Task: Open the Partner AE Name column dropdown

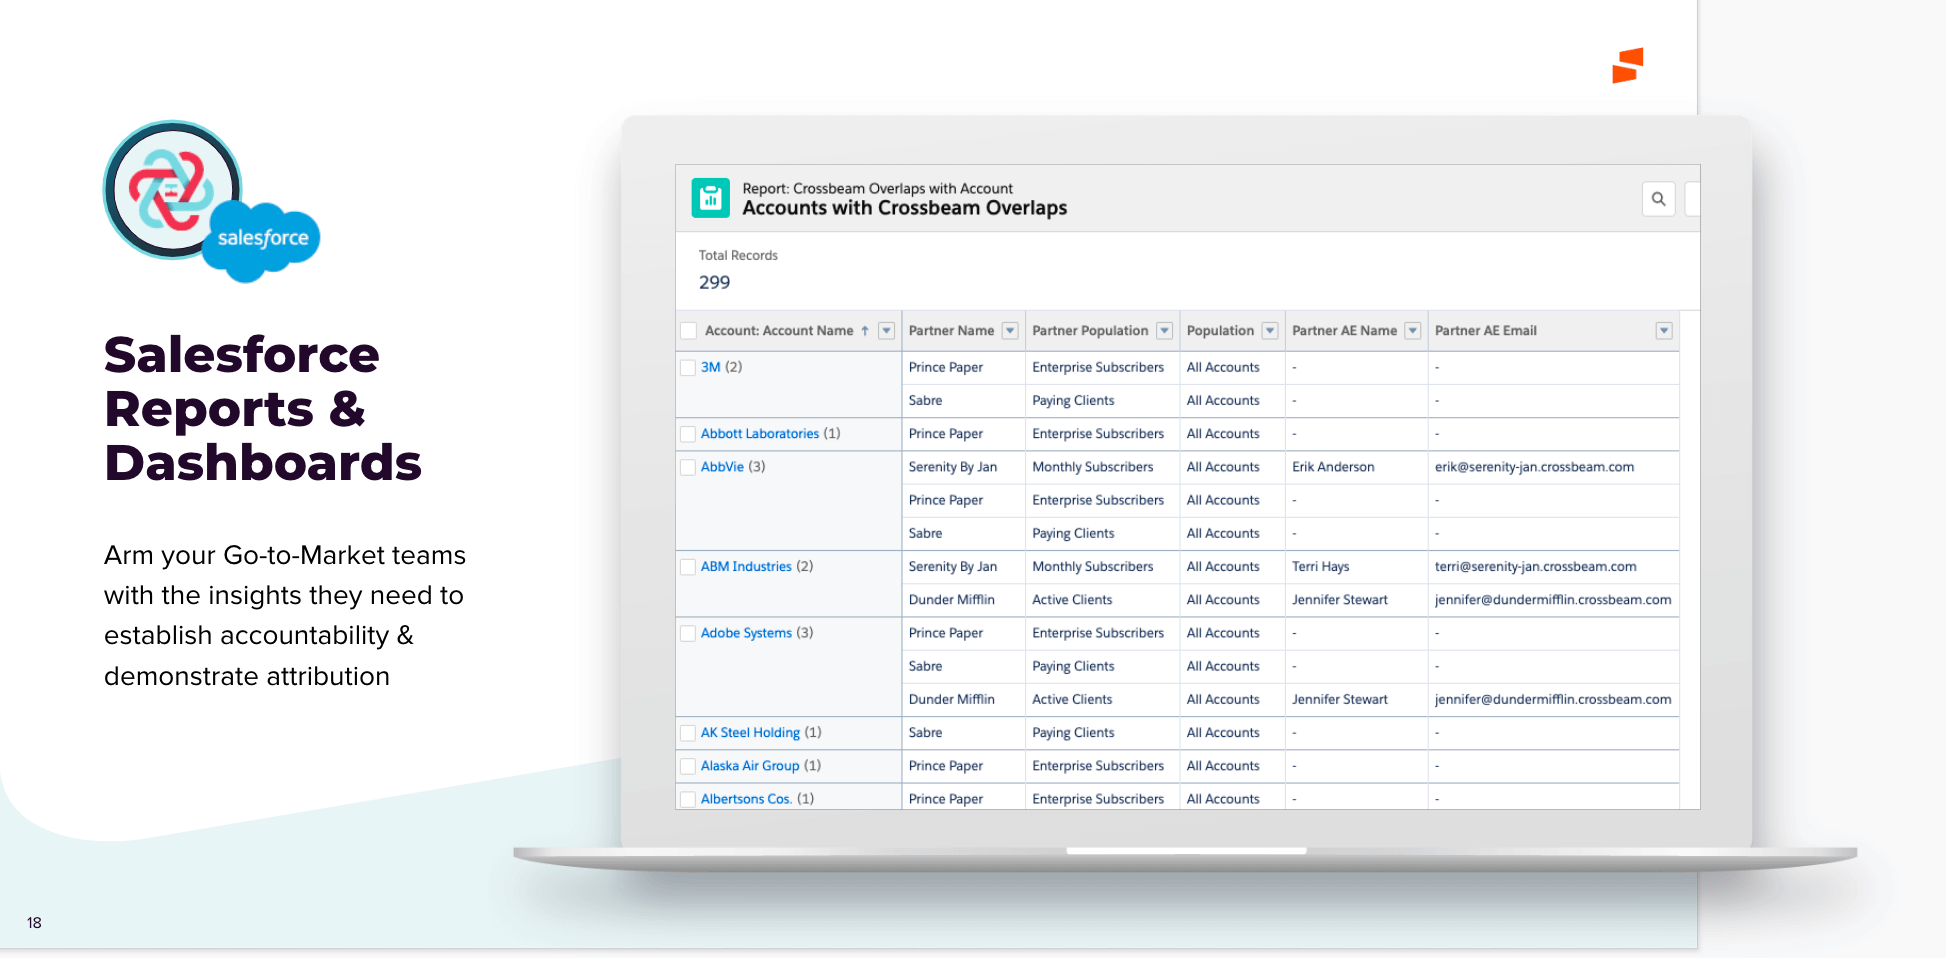Action: pos(1413,331)
